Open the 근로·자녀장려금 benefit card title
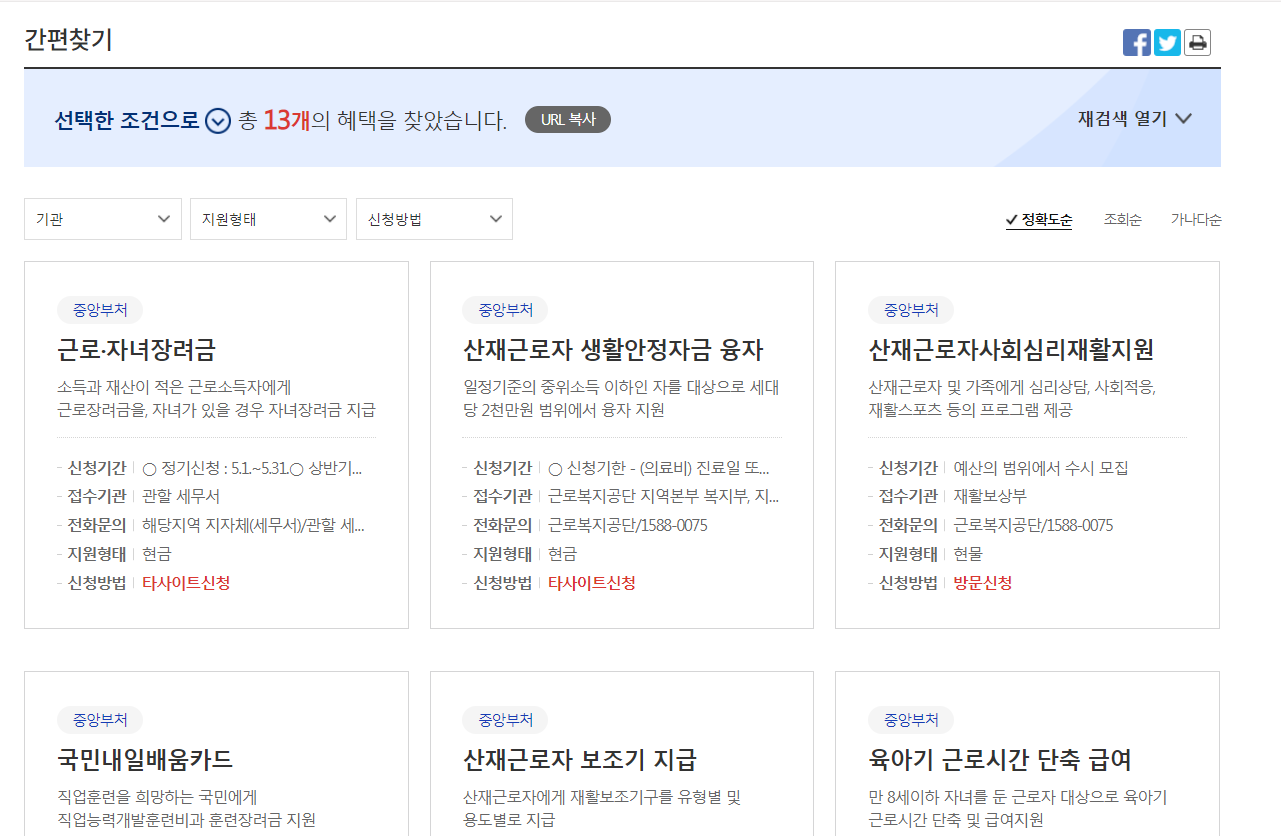Image resolution: width=1281 pixels, height=836 pixels. pos(136,350)
